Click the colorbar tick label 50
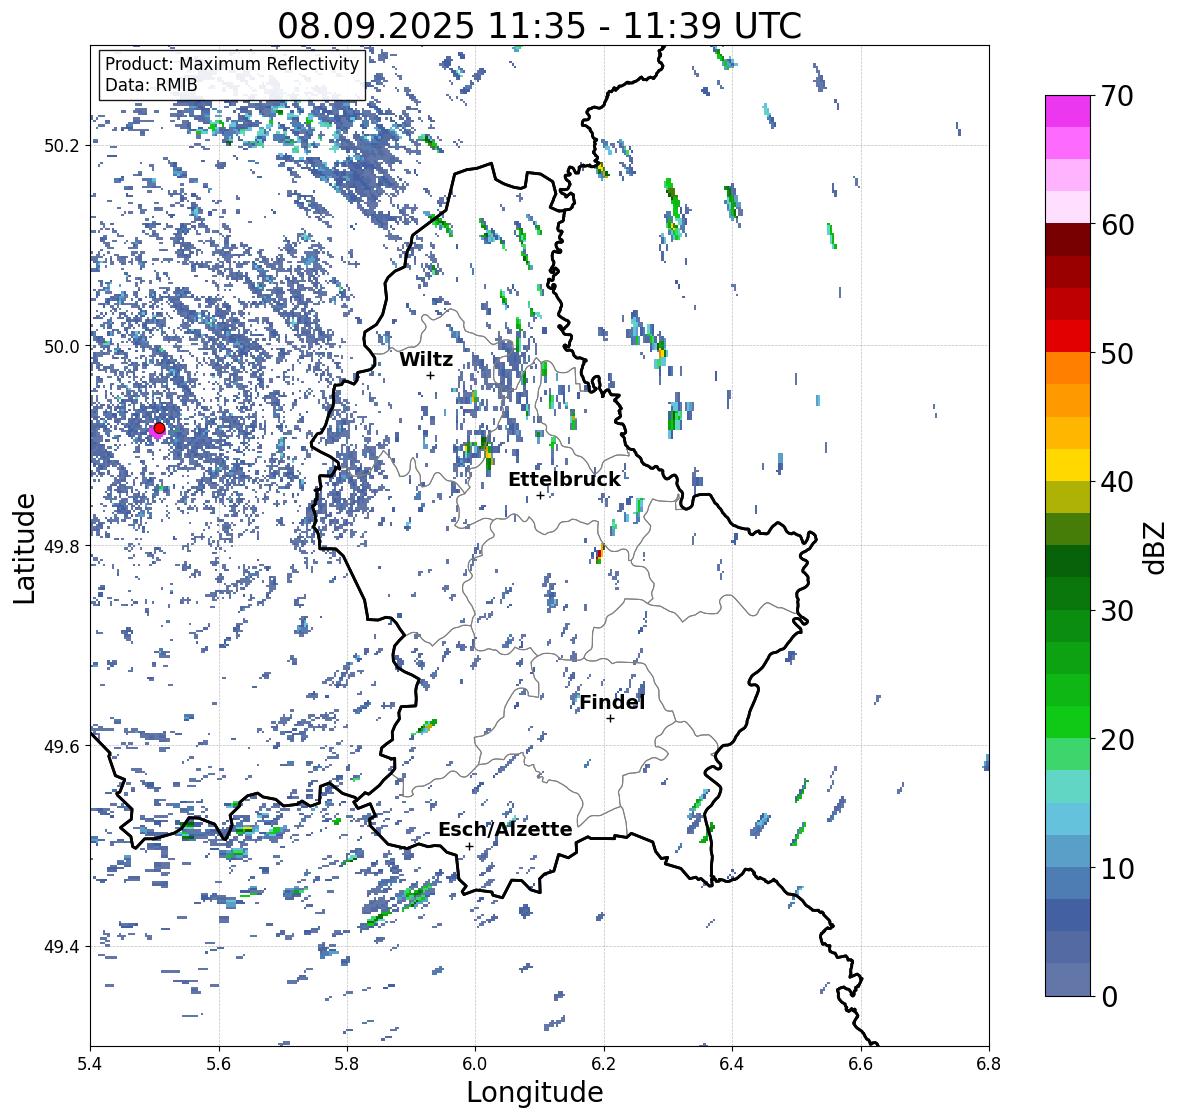Screen dimensions: 1179x1117 click(1116, 354)
